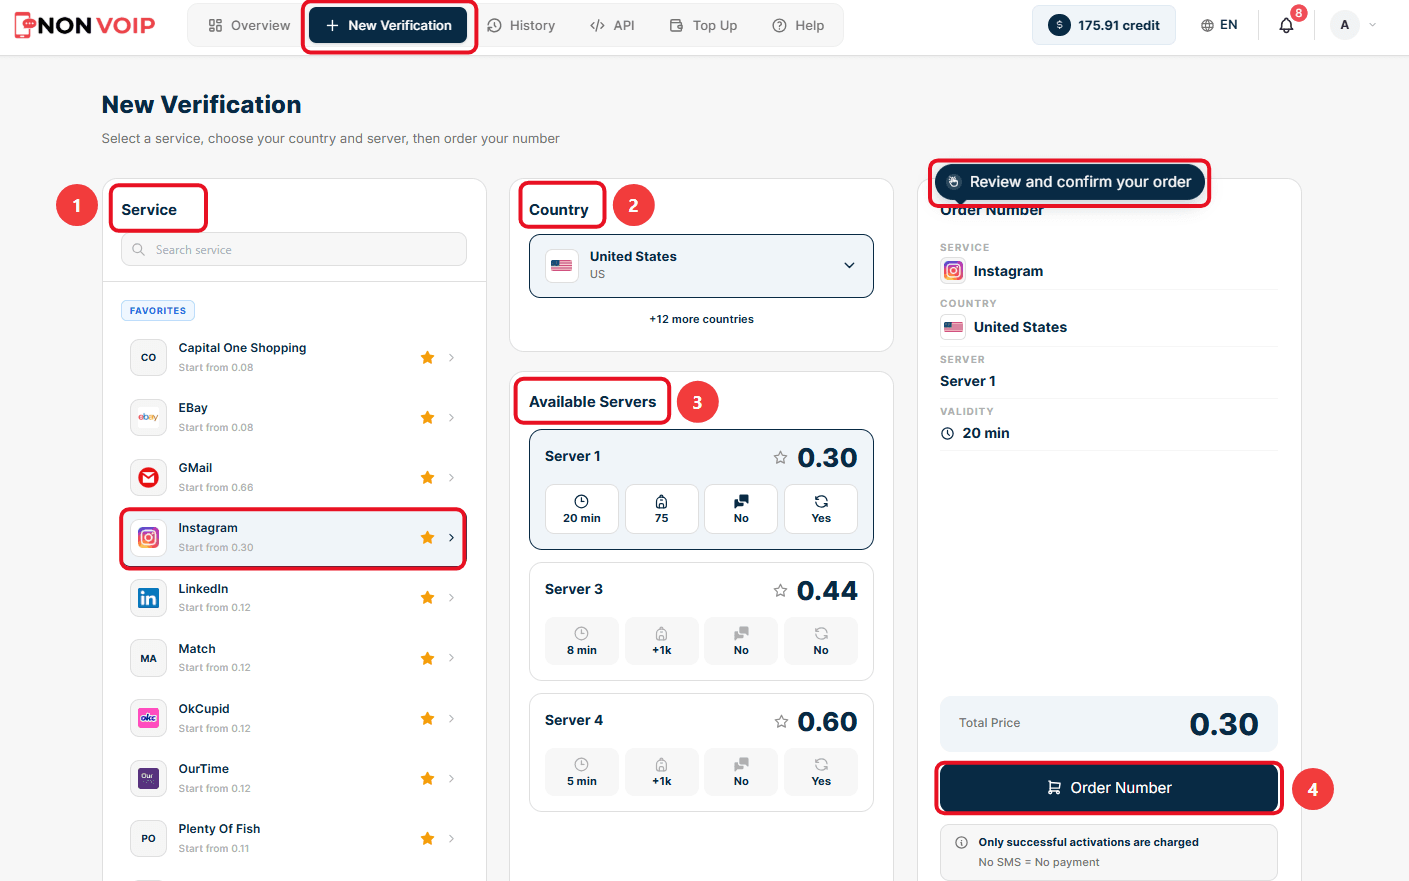Expand the Capital One Shopping row chevron
This screenshot has height=881, width=1409.
(451, 357)
